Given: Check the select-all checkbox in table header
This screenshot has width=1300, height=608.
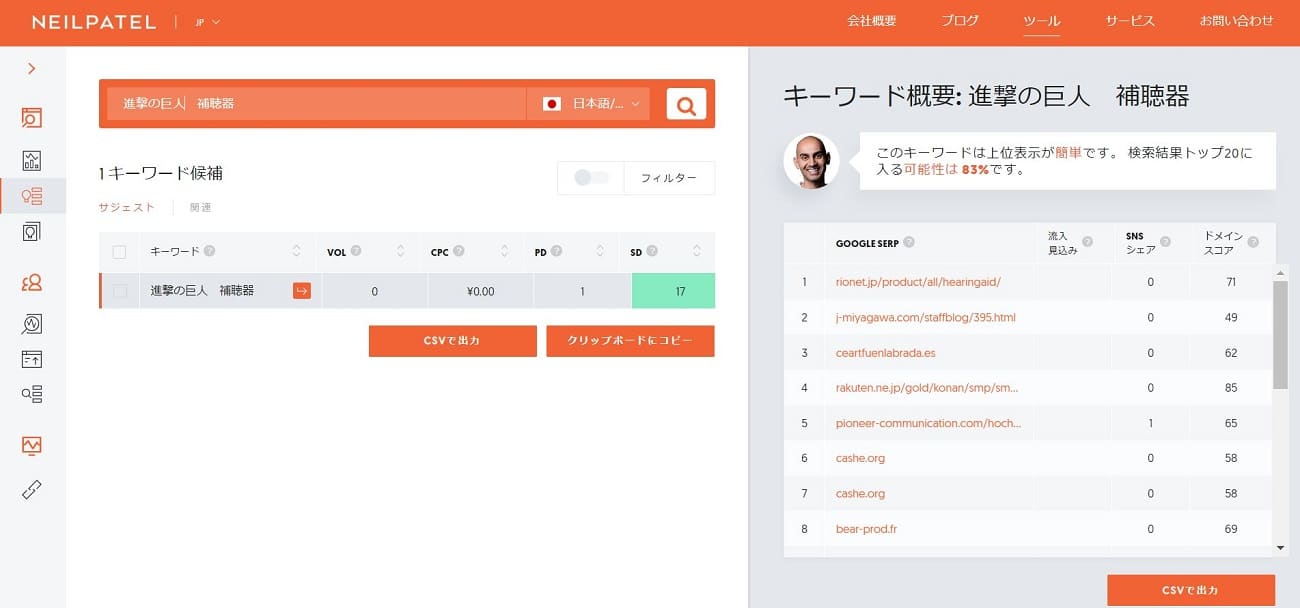Looking at the screenshot, I should [x=120, y=252].
